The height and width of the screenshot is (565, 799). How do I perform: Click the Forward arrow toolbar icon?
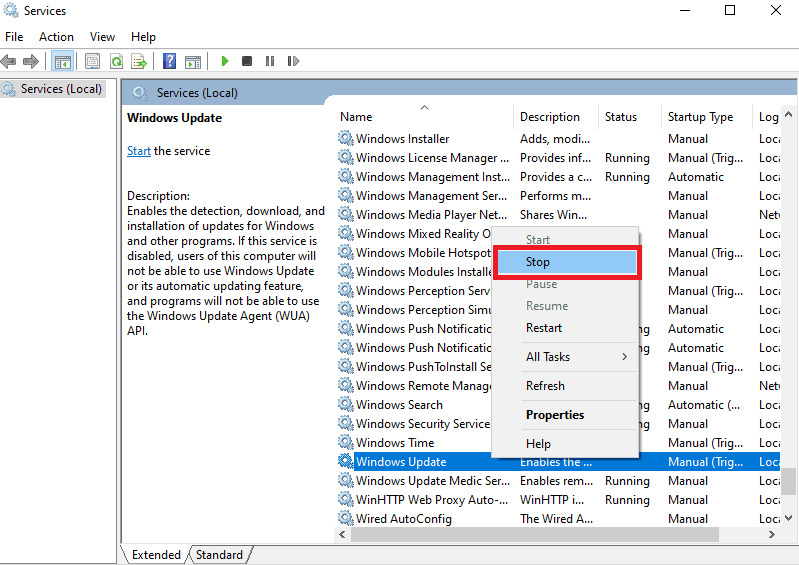point(31,62)
